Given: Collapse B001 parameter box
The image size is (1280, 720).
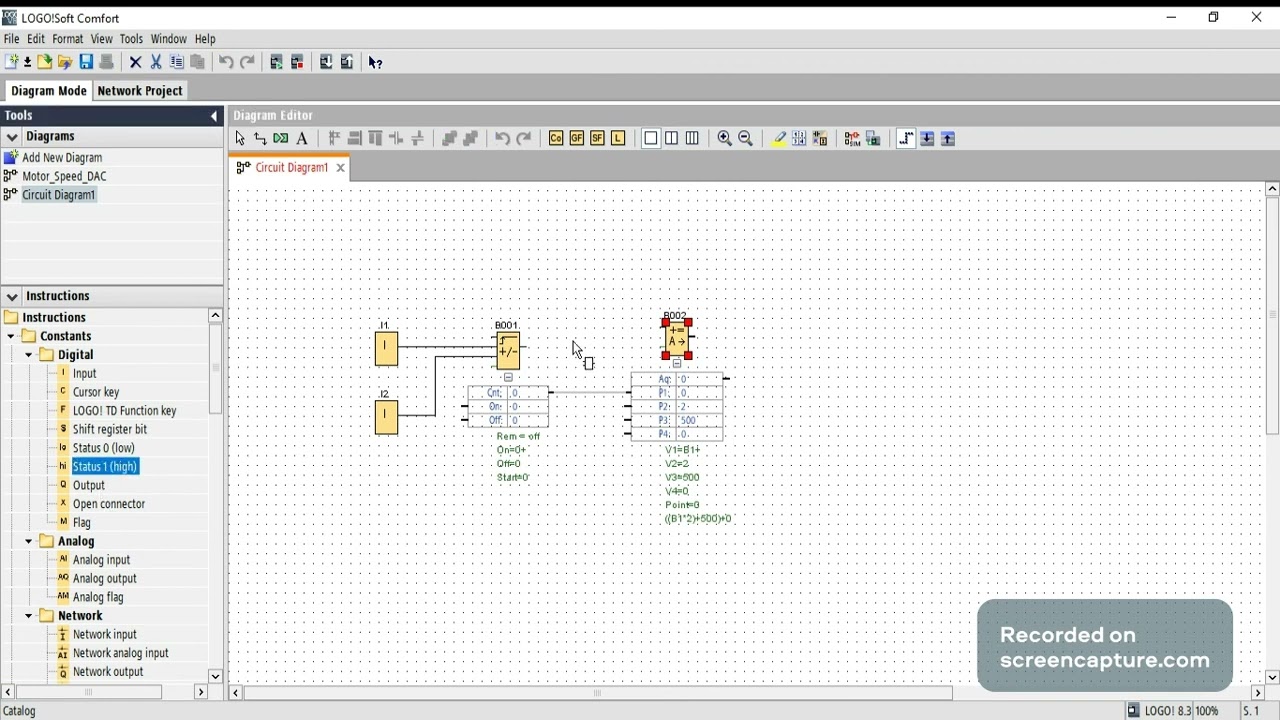Looking at the screenshot, I should coord(508,378).
